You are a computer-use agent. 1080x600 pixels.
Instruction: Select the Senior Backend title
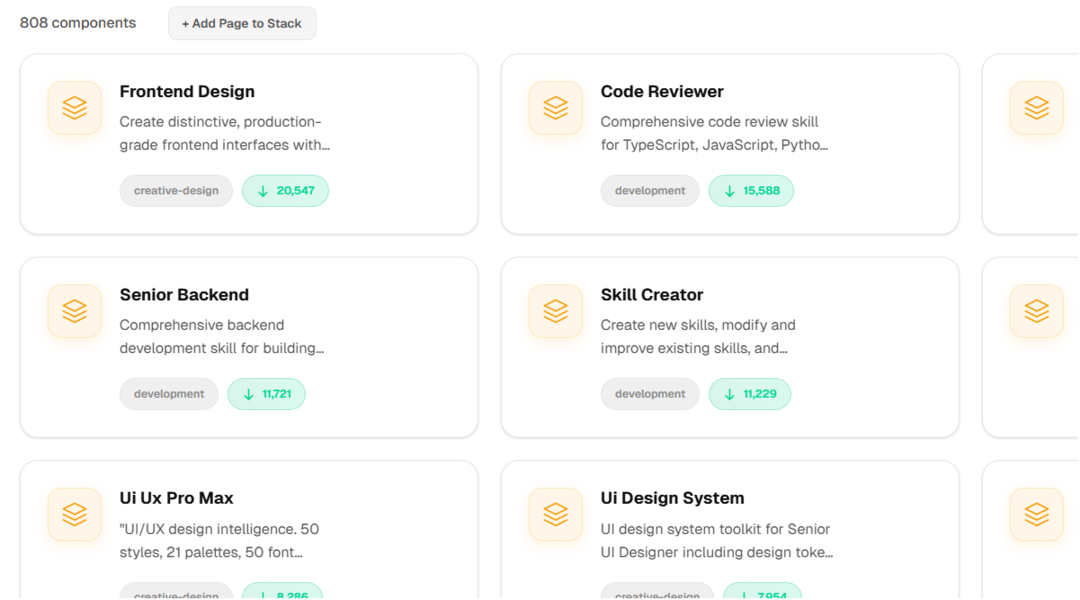coord(184,295)
